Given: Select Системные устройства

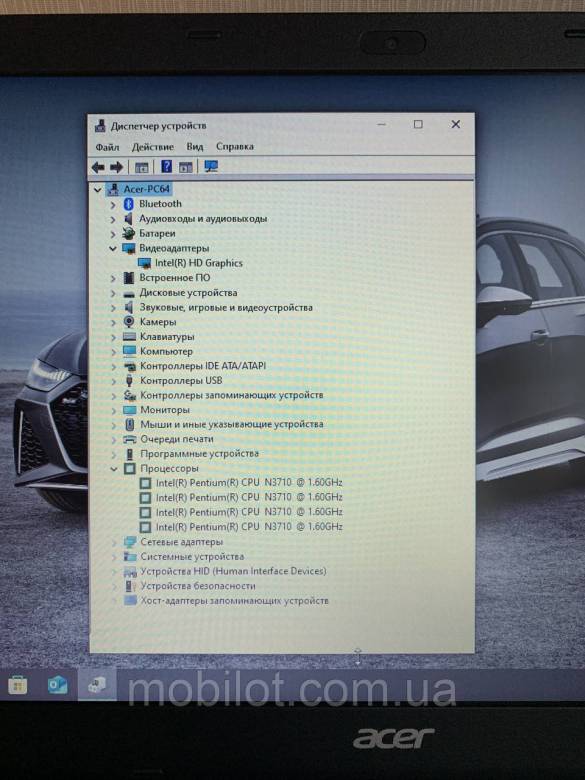Looking at the screenshot, I should point(192,557).
